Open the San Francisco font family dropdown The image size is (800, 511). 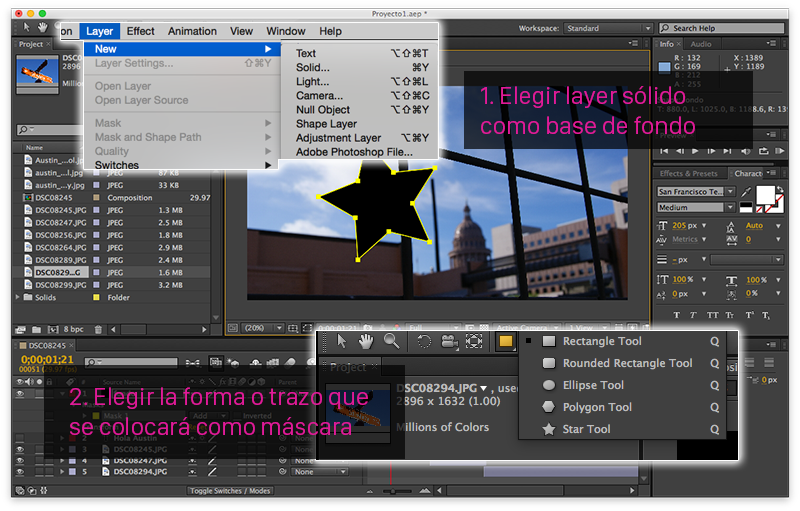click(695, 192)
